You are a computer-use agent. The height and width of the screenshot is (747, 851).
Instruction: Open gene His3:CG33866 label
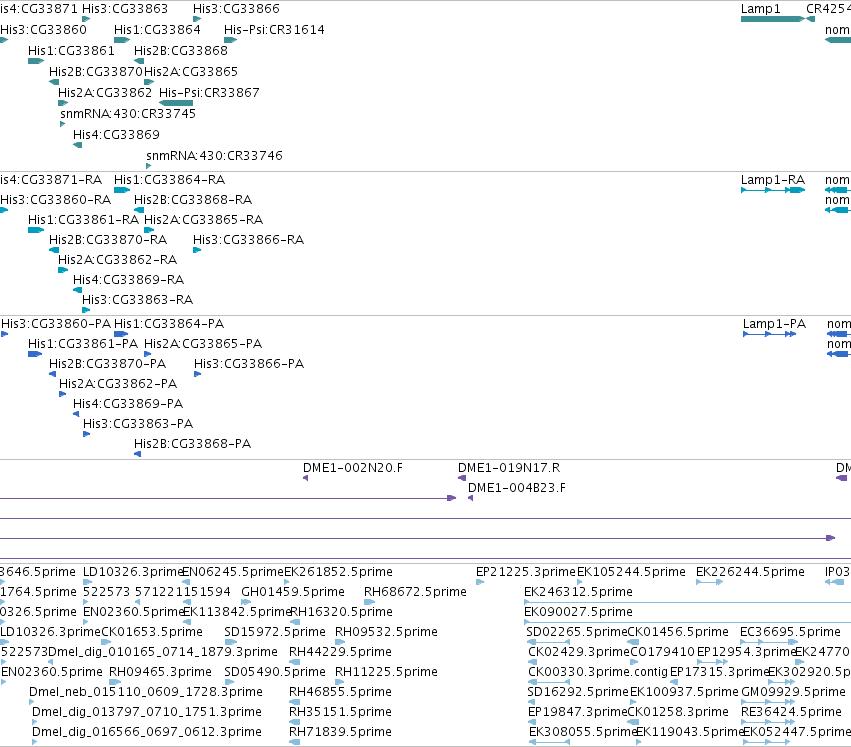coord(237,9)
